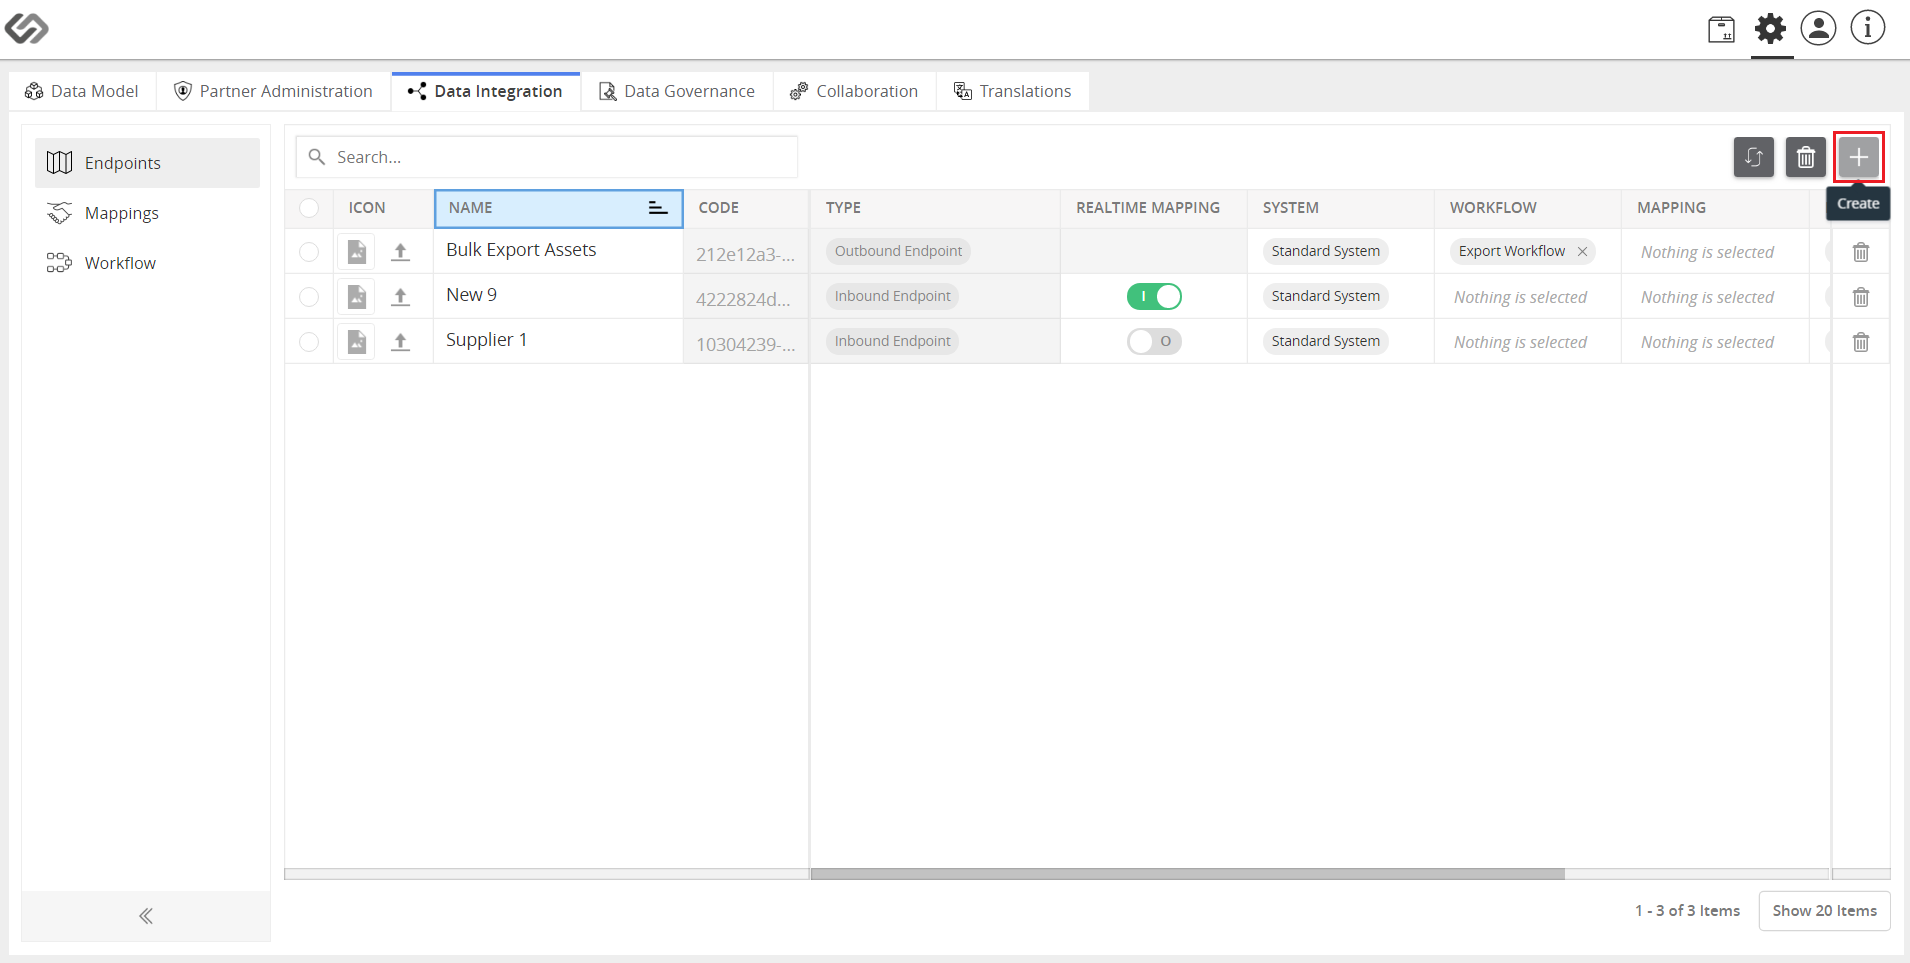The image size is (1910, 963).
Task: Select the Bulk Export Assets row checkbox
Action: [309, 252]
